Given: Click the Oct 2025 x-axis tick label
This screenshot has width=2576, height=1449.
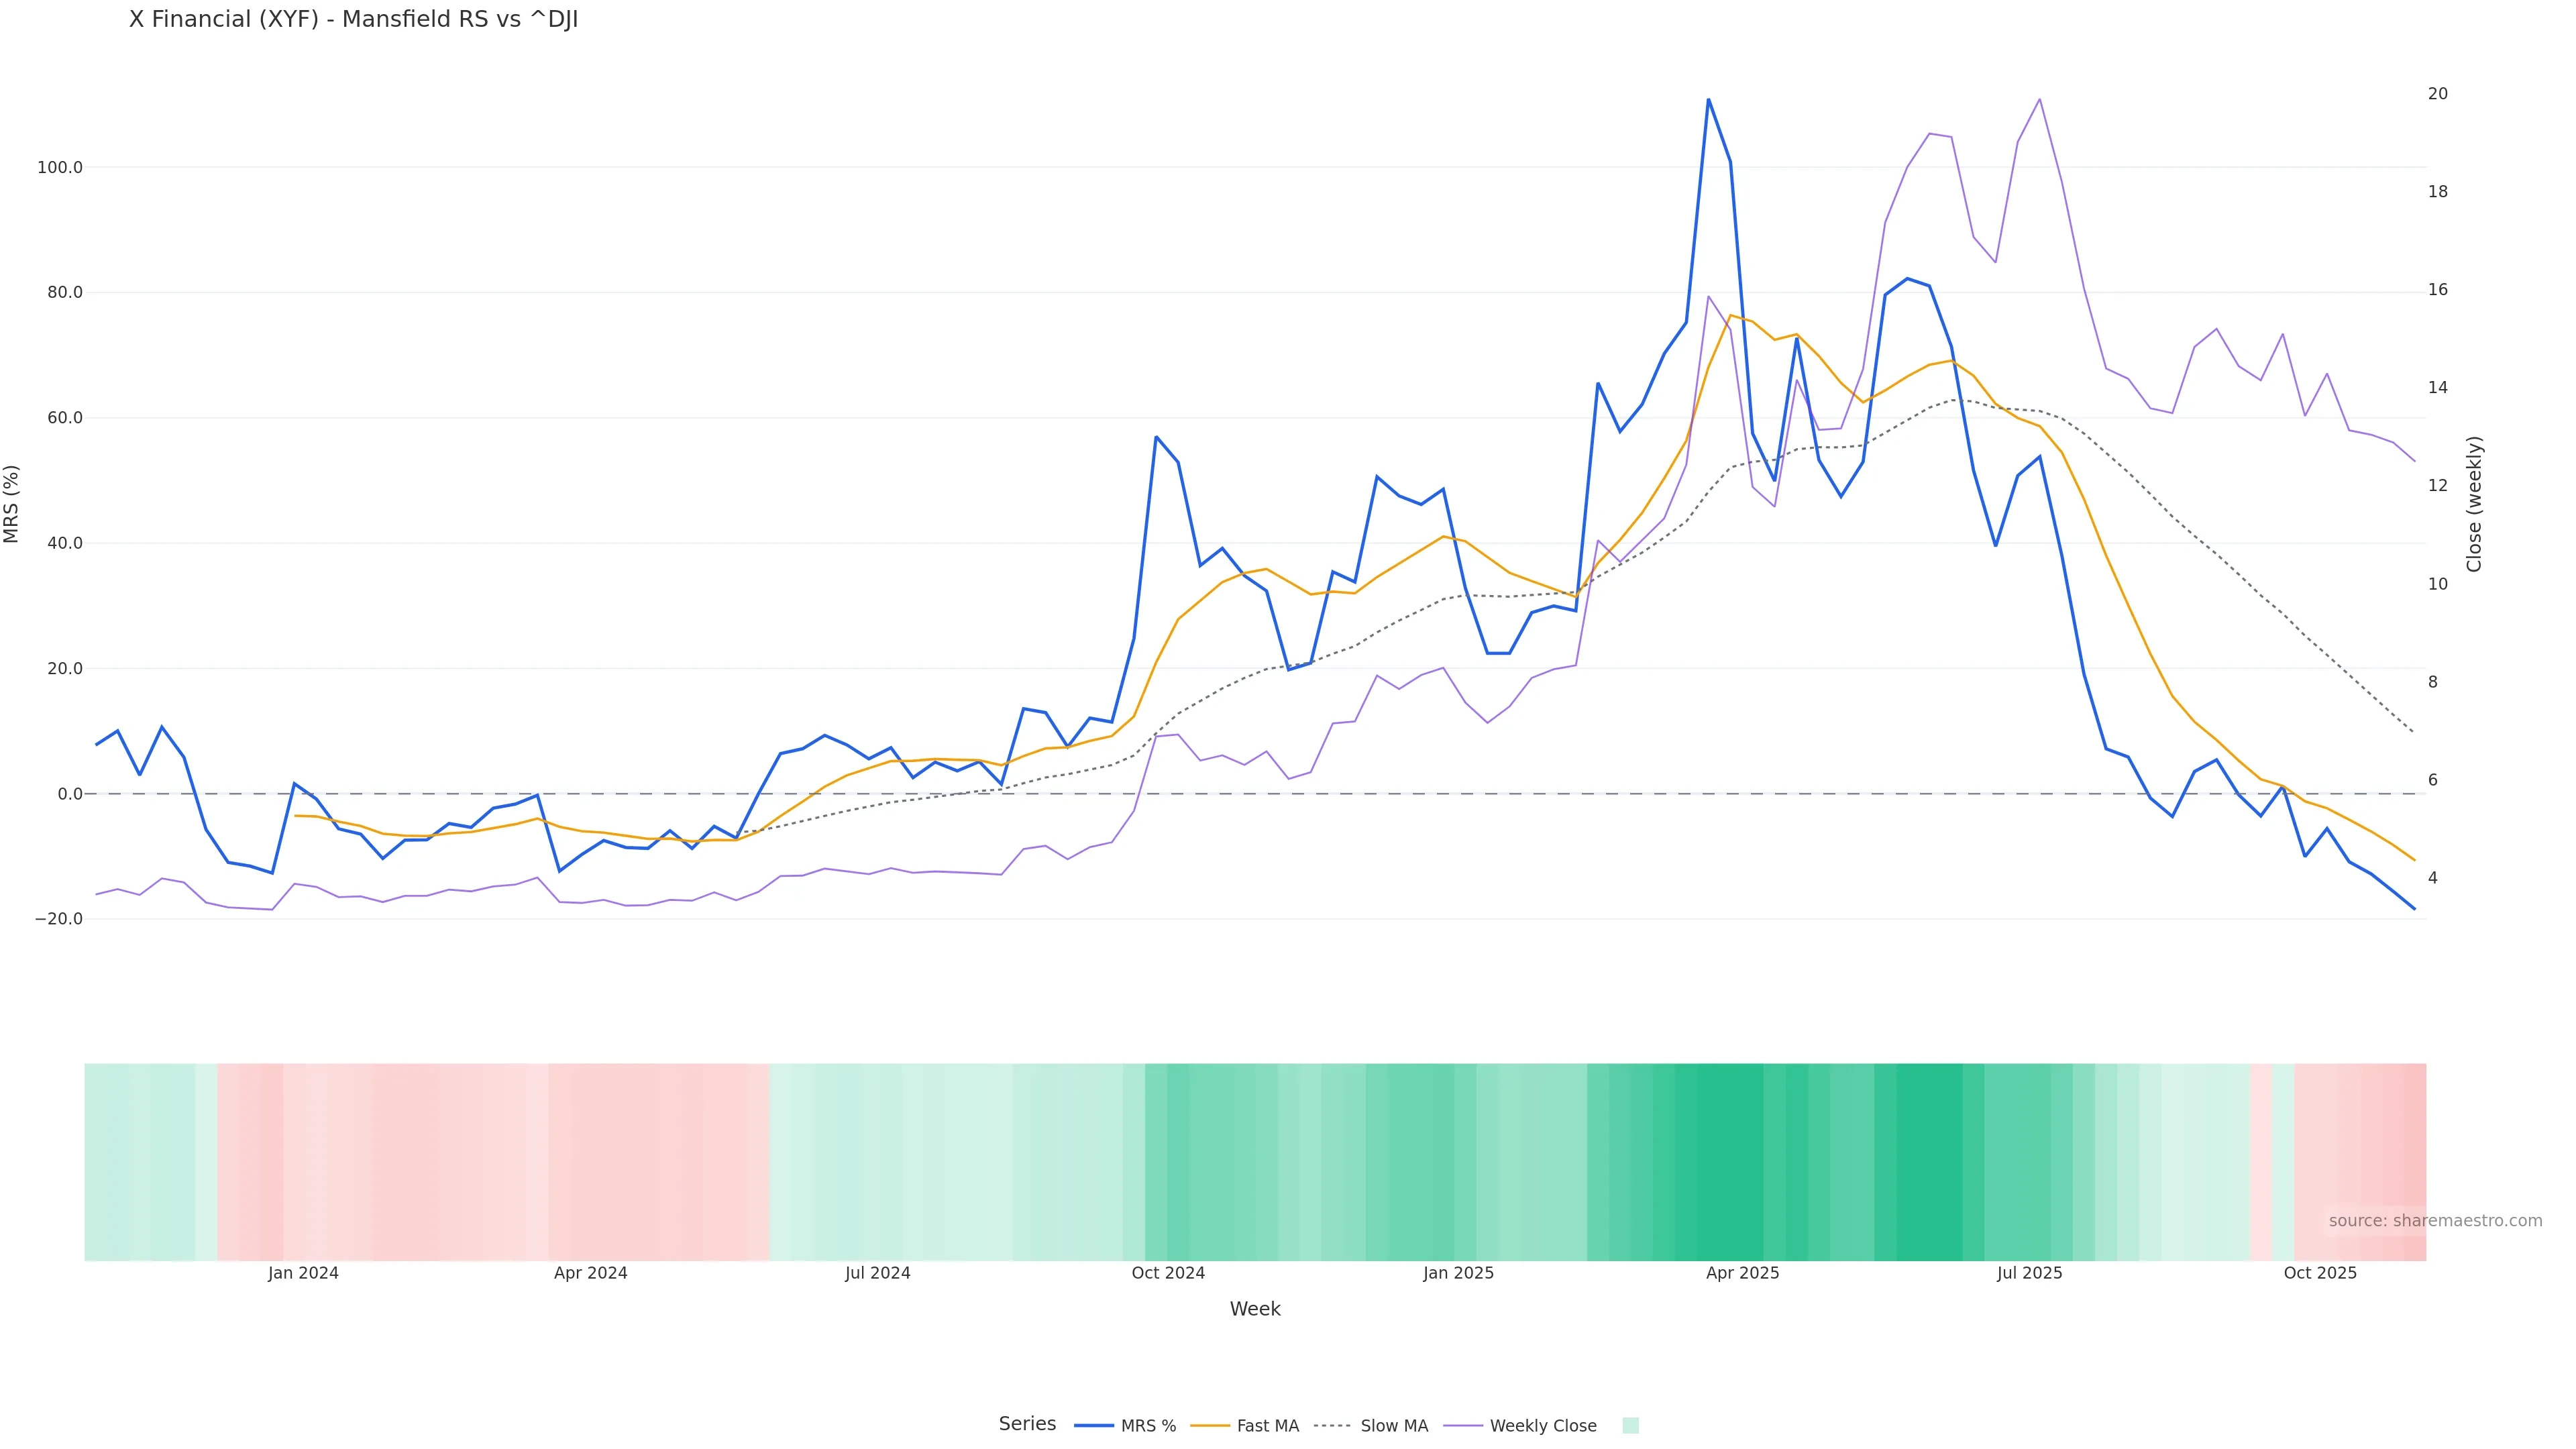Looking at the screenshot, I should 2320,1273.
